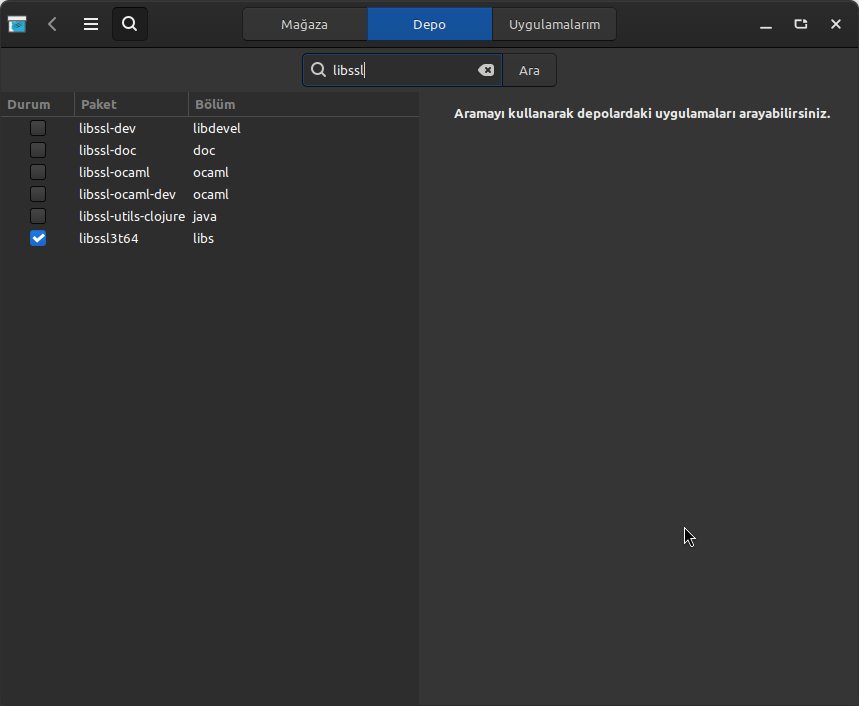Click the app logo icon in titlebar

pyautogui.click(x=17, y=24)
